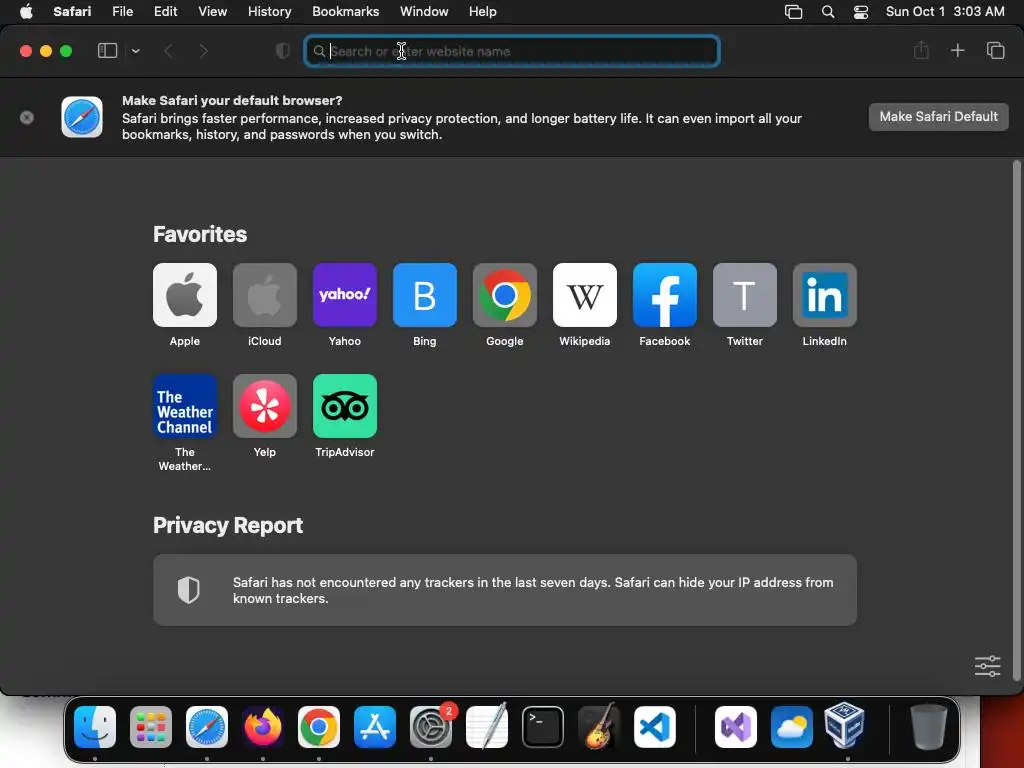Open the Share button in toolbar
This screenshot has width=1024, height=768.
tap(921, 50)
